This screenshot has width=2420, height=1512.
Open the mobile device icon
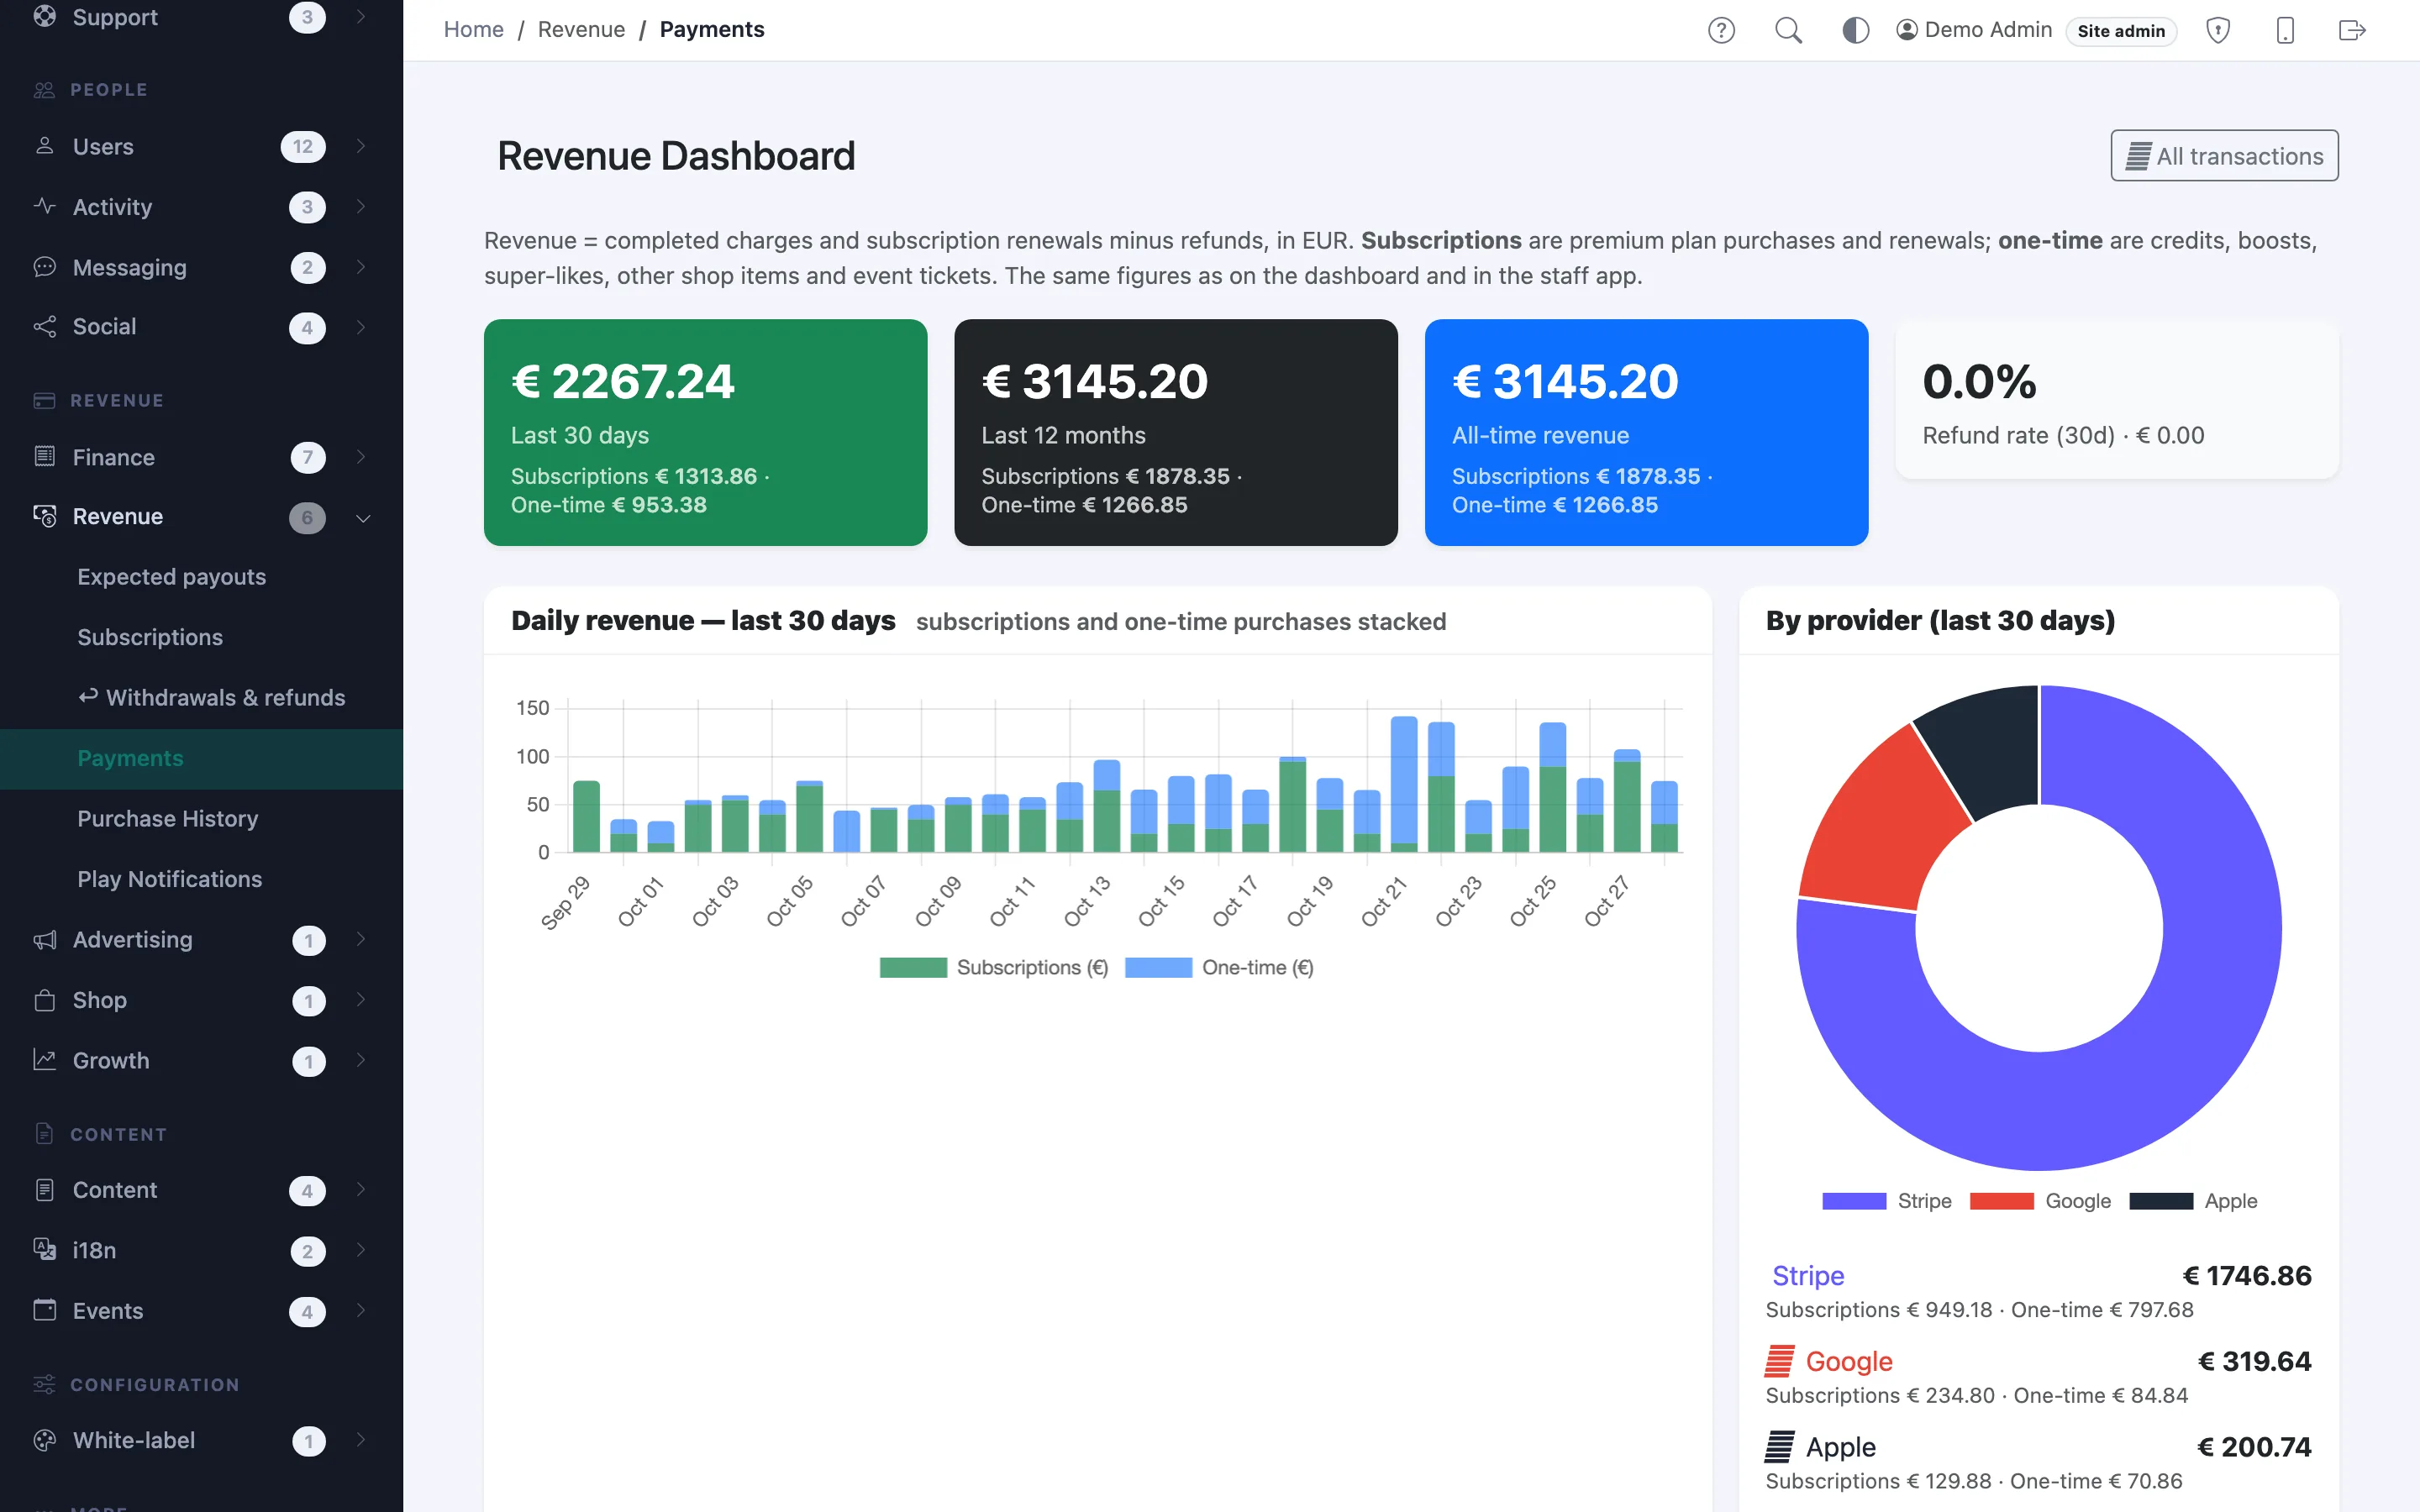click(x=2285, y=30)
